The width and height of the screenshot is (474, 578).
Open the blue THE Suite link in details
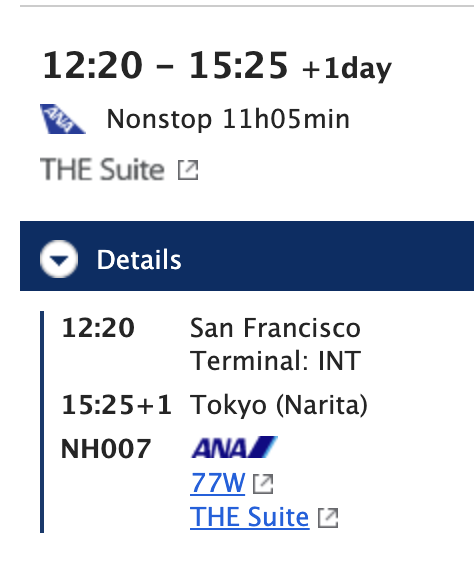click(250, 517)
